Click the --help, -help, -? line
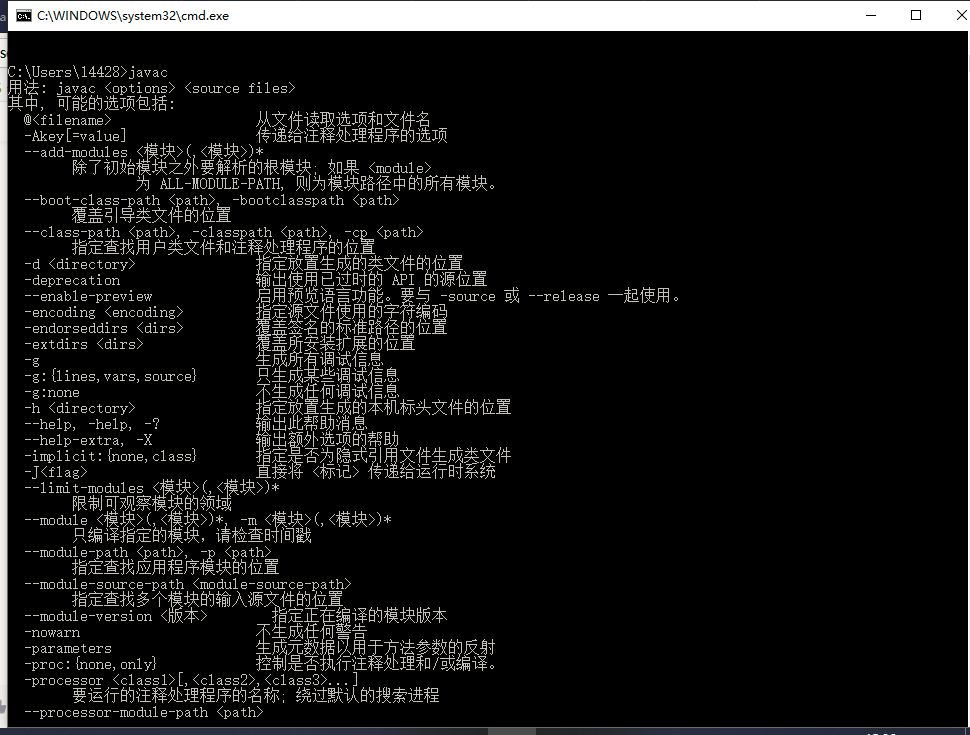This screenshot has height=735, width=970. click(x=92, y=425)
